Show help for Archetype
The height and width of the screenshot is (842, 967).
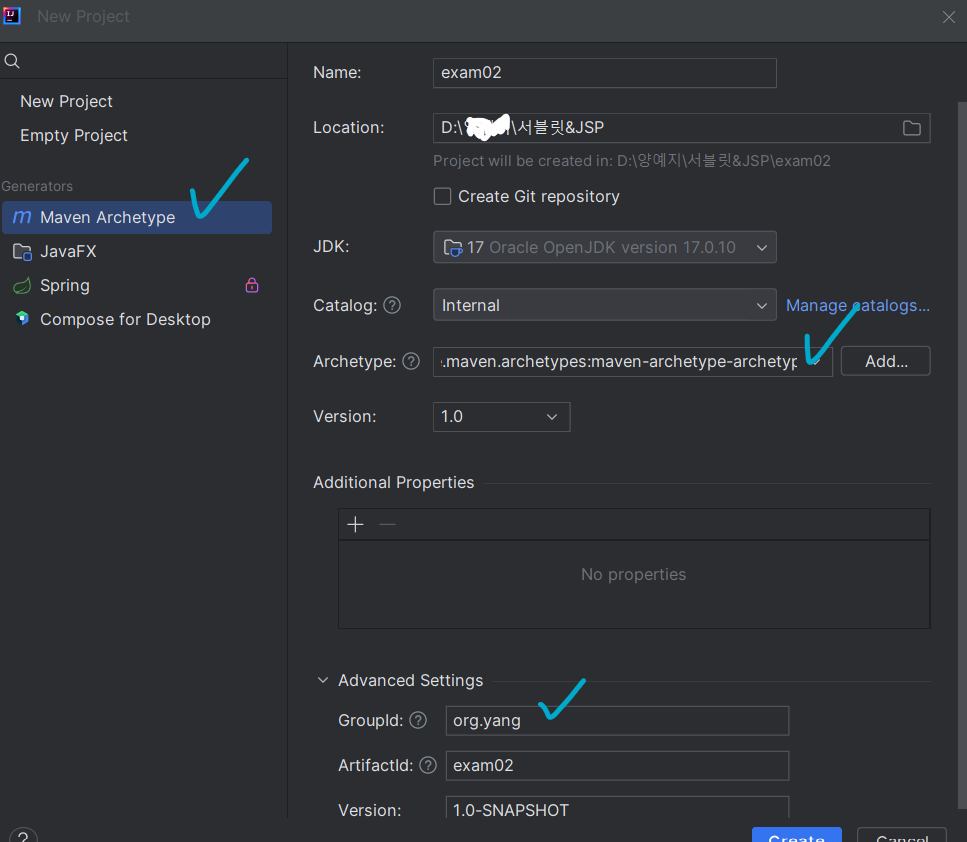pos(411,361)
